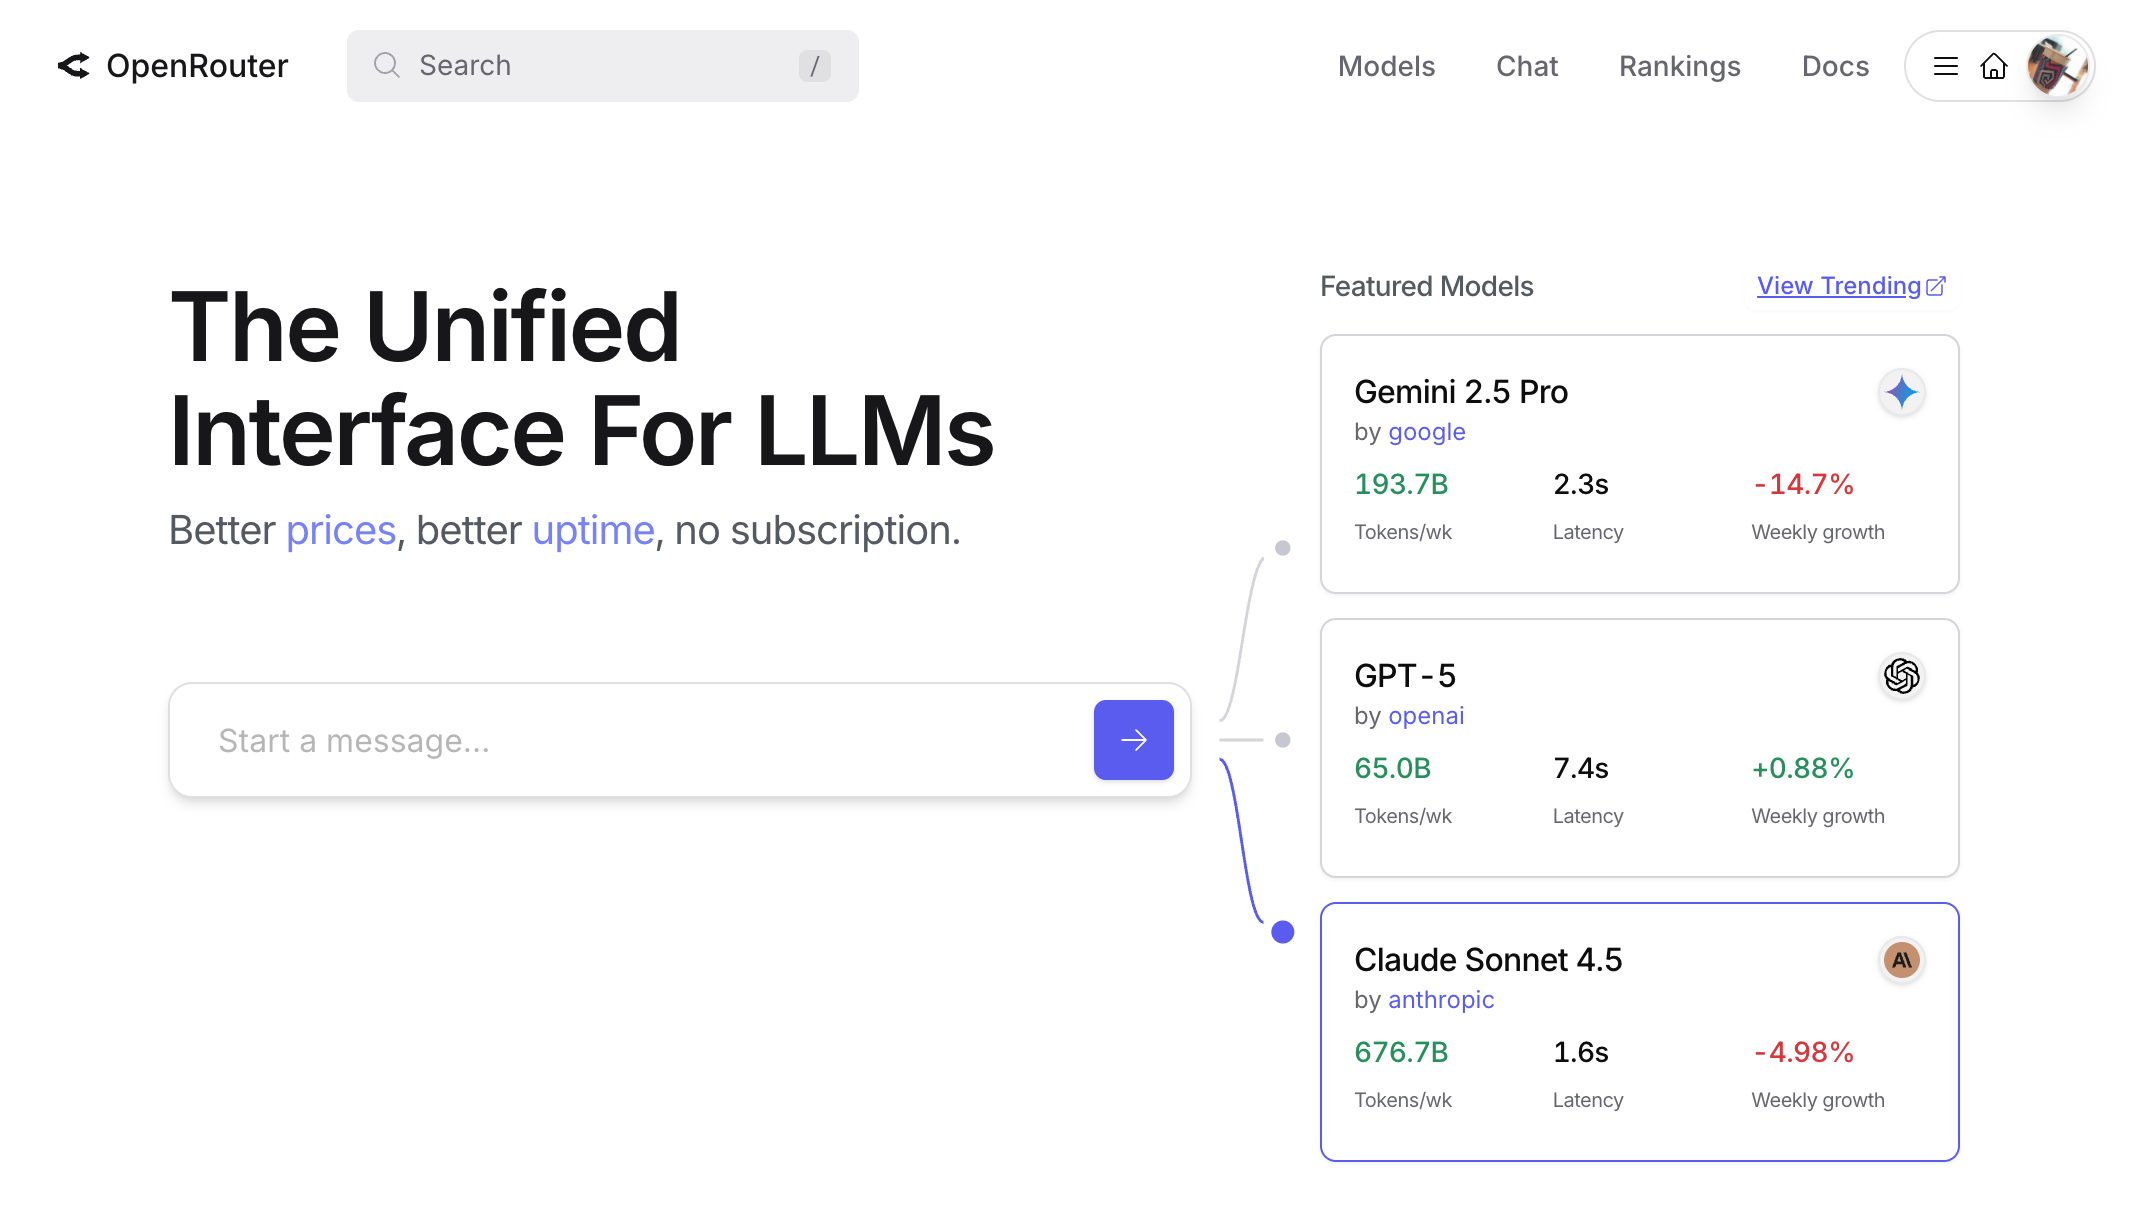Image resolution: width=2136 pixels, height=1230 pixels.
Task: Click the google provider link
Action: 1426,432
